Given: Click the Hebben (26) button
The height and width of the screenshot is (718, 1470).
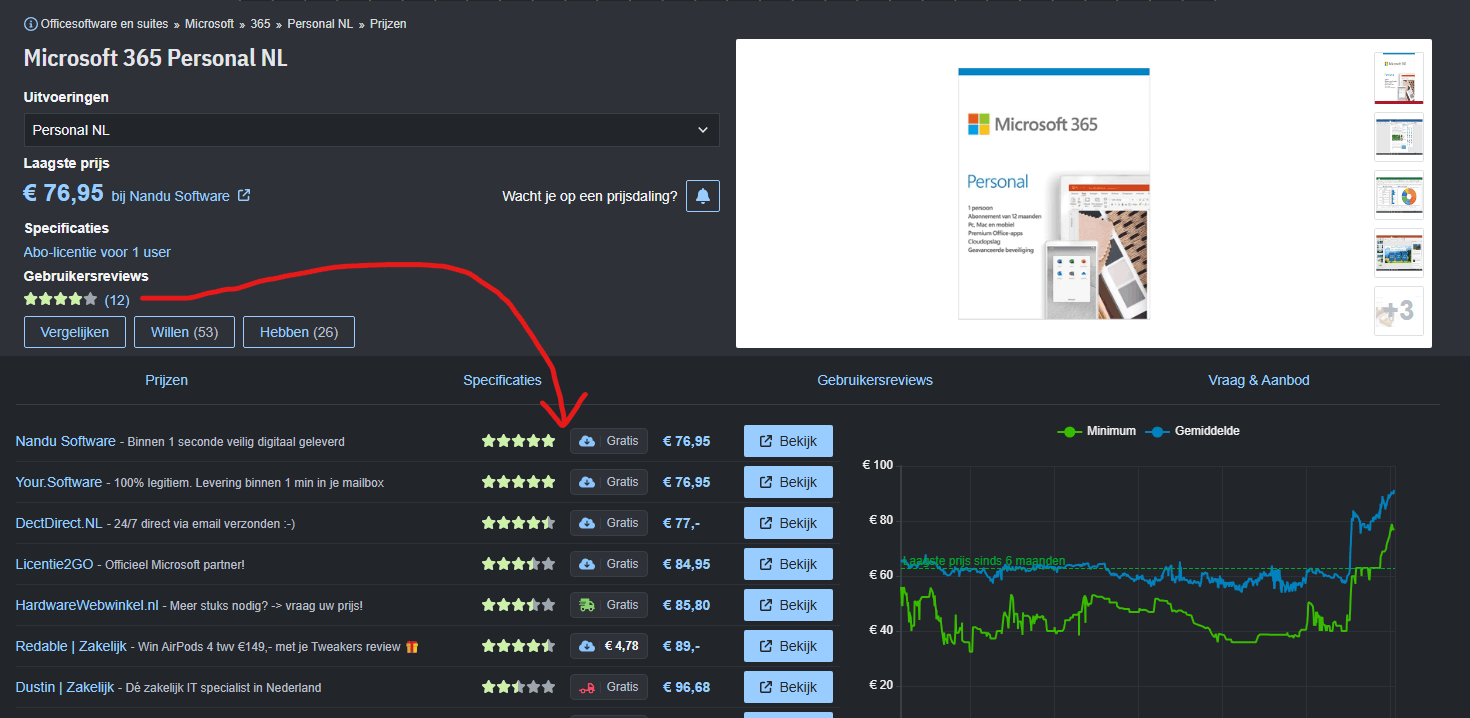Looking at the screenshot, I should (x=298, y=332).
